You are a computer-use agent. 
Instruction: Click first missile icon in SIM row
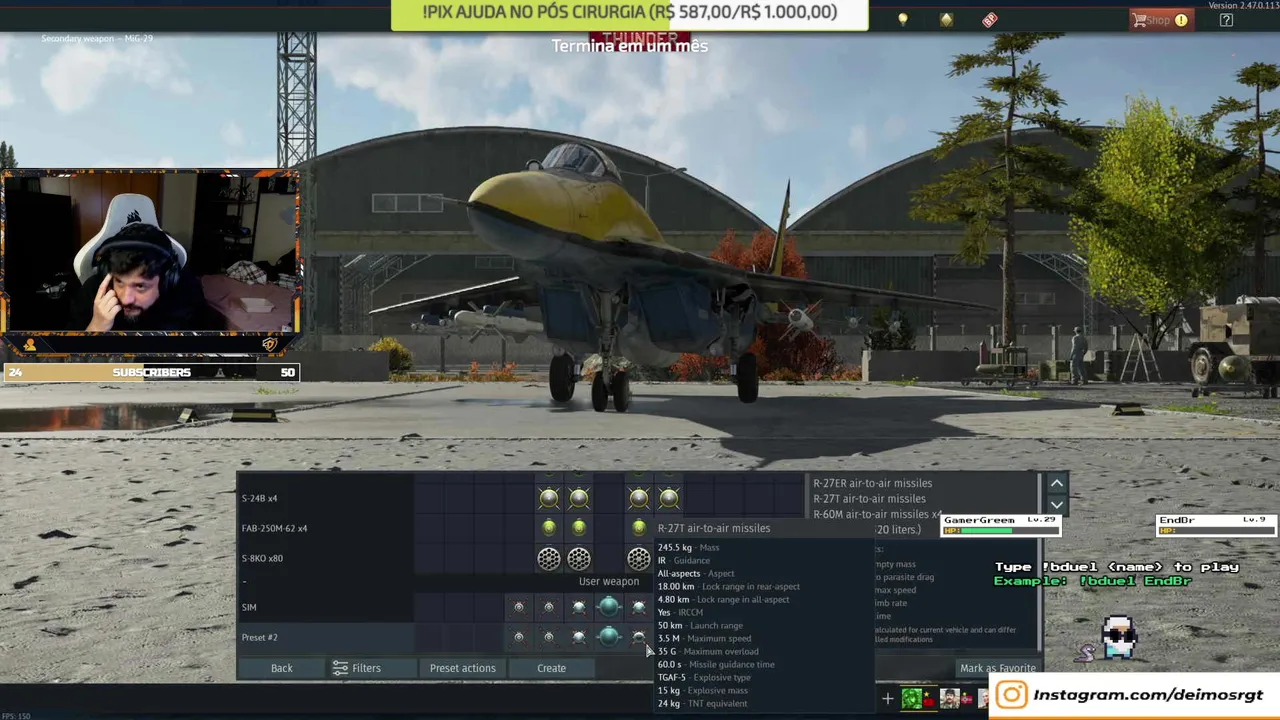(x=518, y=607)
